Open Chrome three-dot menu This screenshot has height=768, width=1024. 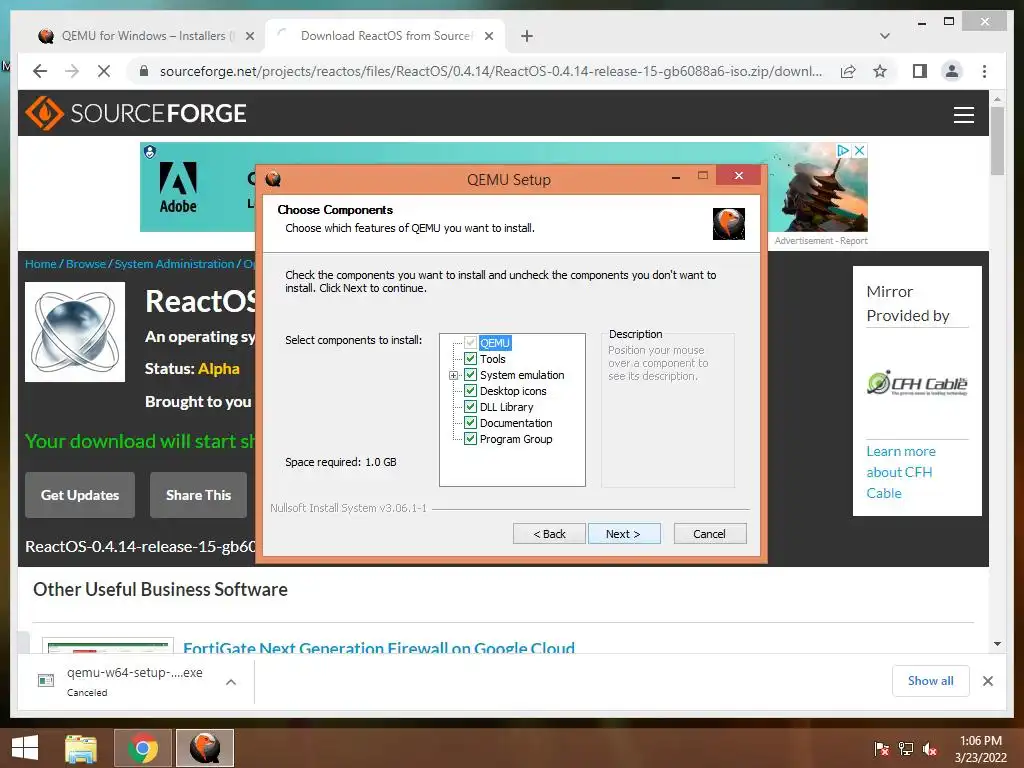(x=984, y=71)
